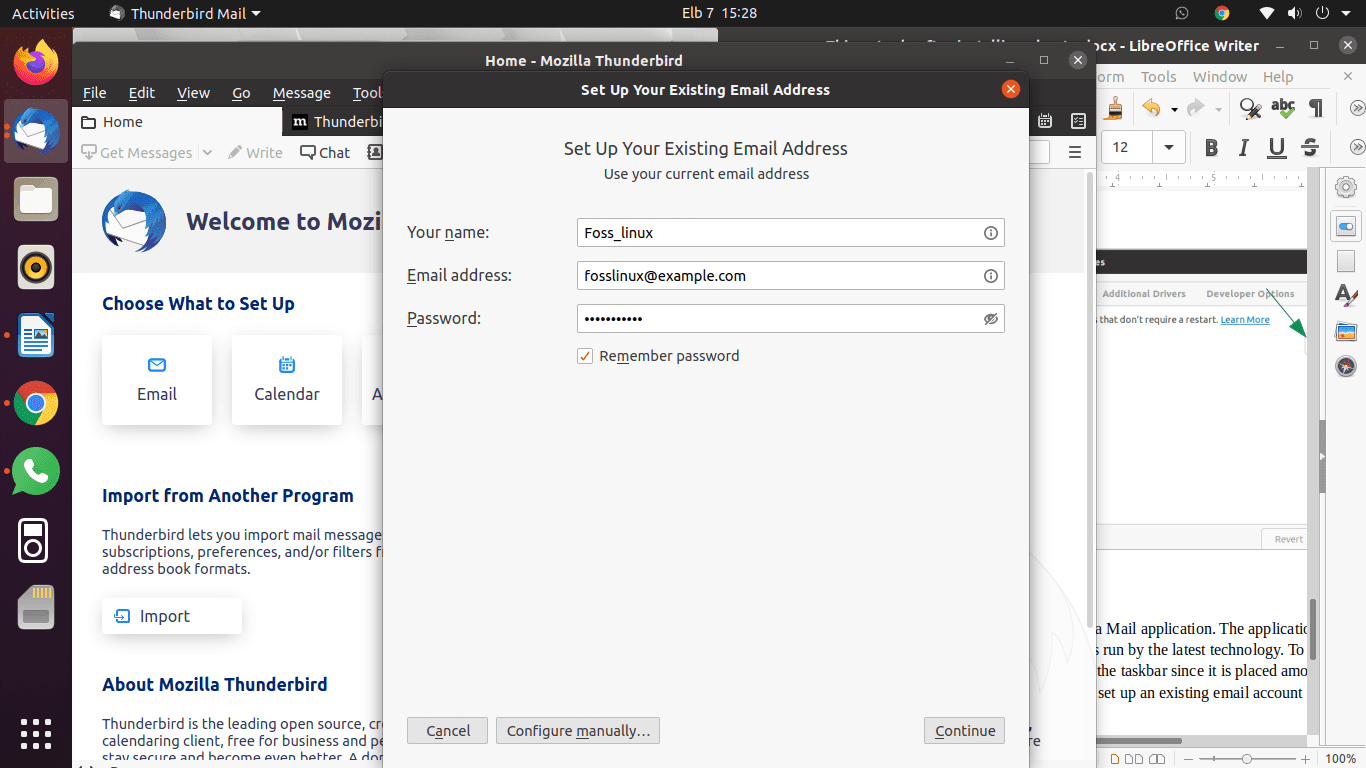
Task: Click Writer document vertical scrollbar thumb
Action: pos(1313,628)
